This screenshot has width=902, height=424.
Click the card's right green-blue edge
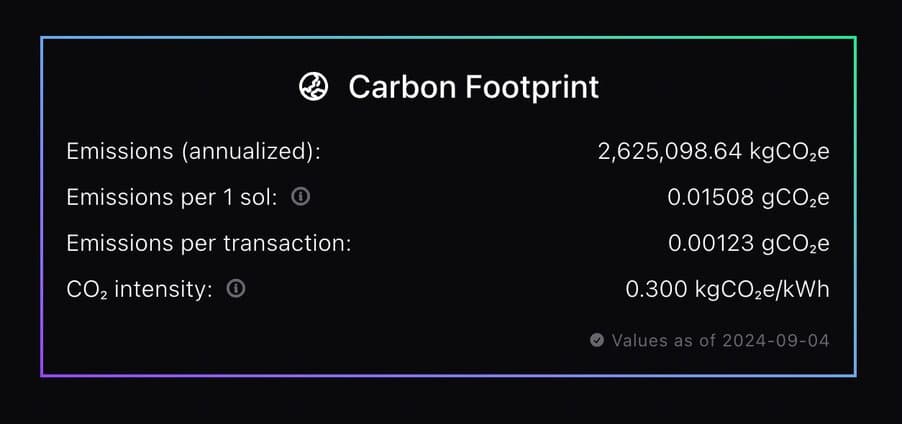(x=855, y=207)
